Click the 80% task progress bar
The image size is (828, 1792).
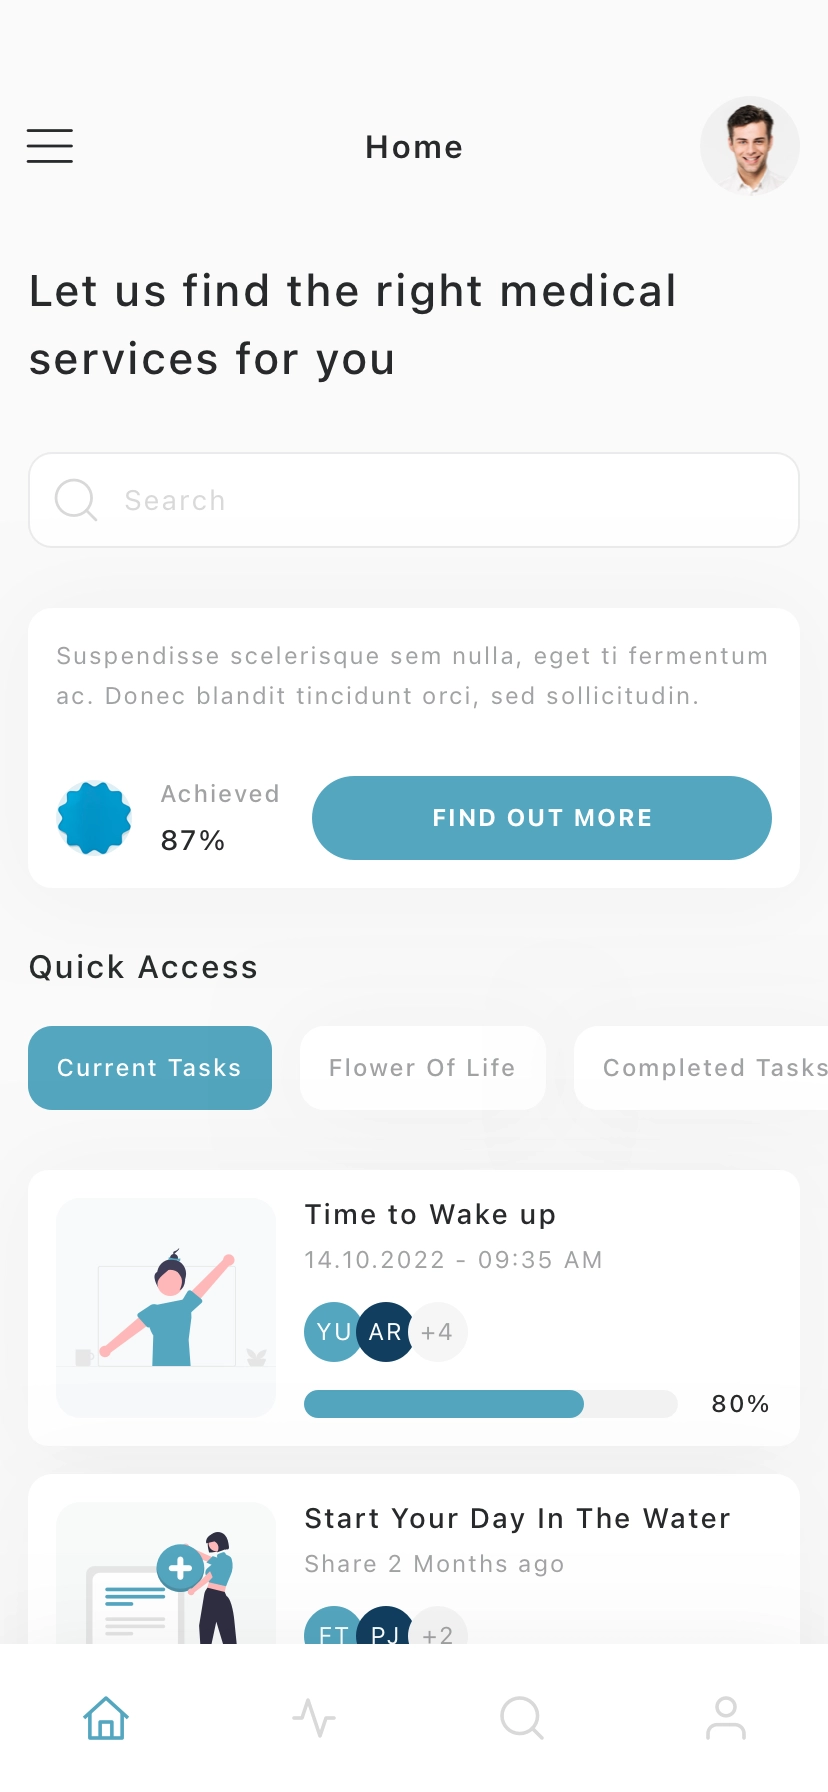tap(490, 1404)
